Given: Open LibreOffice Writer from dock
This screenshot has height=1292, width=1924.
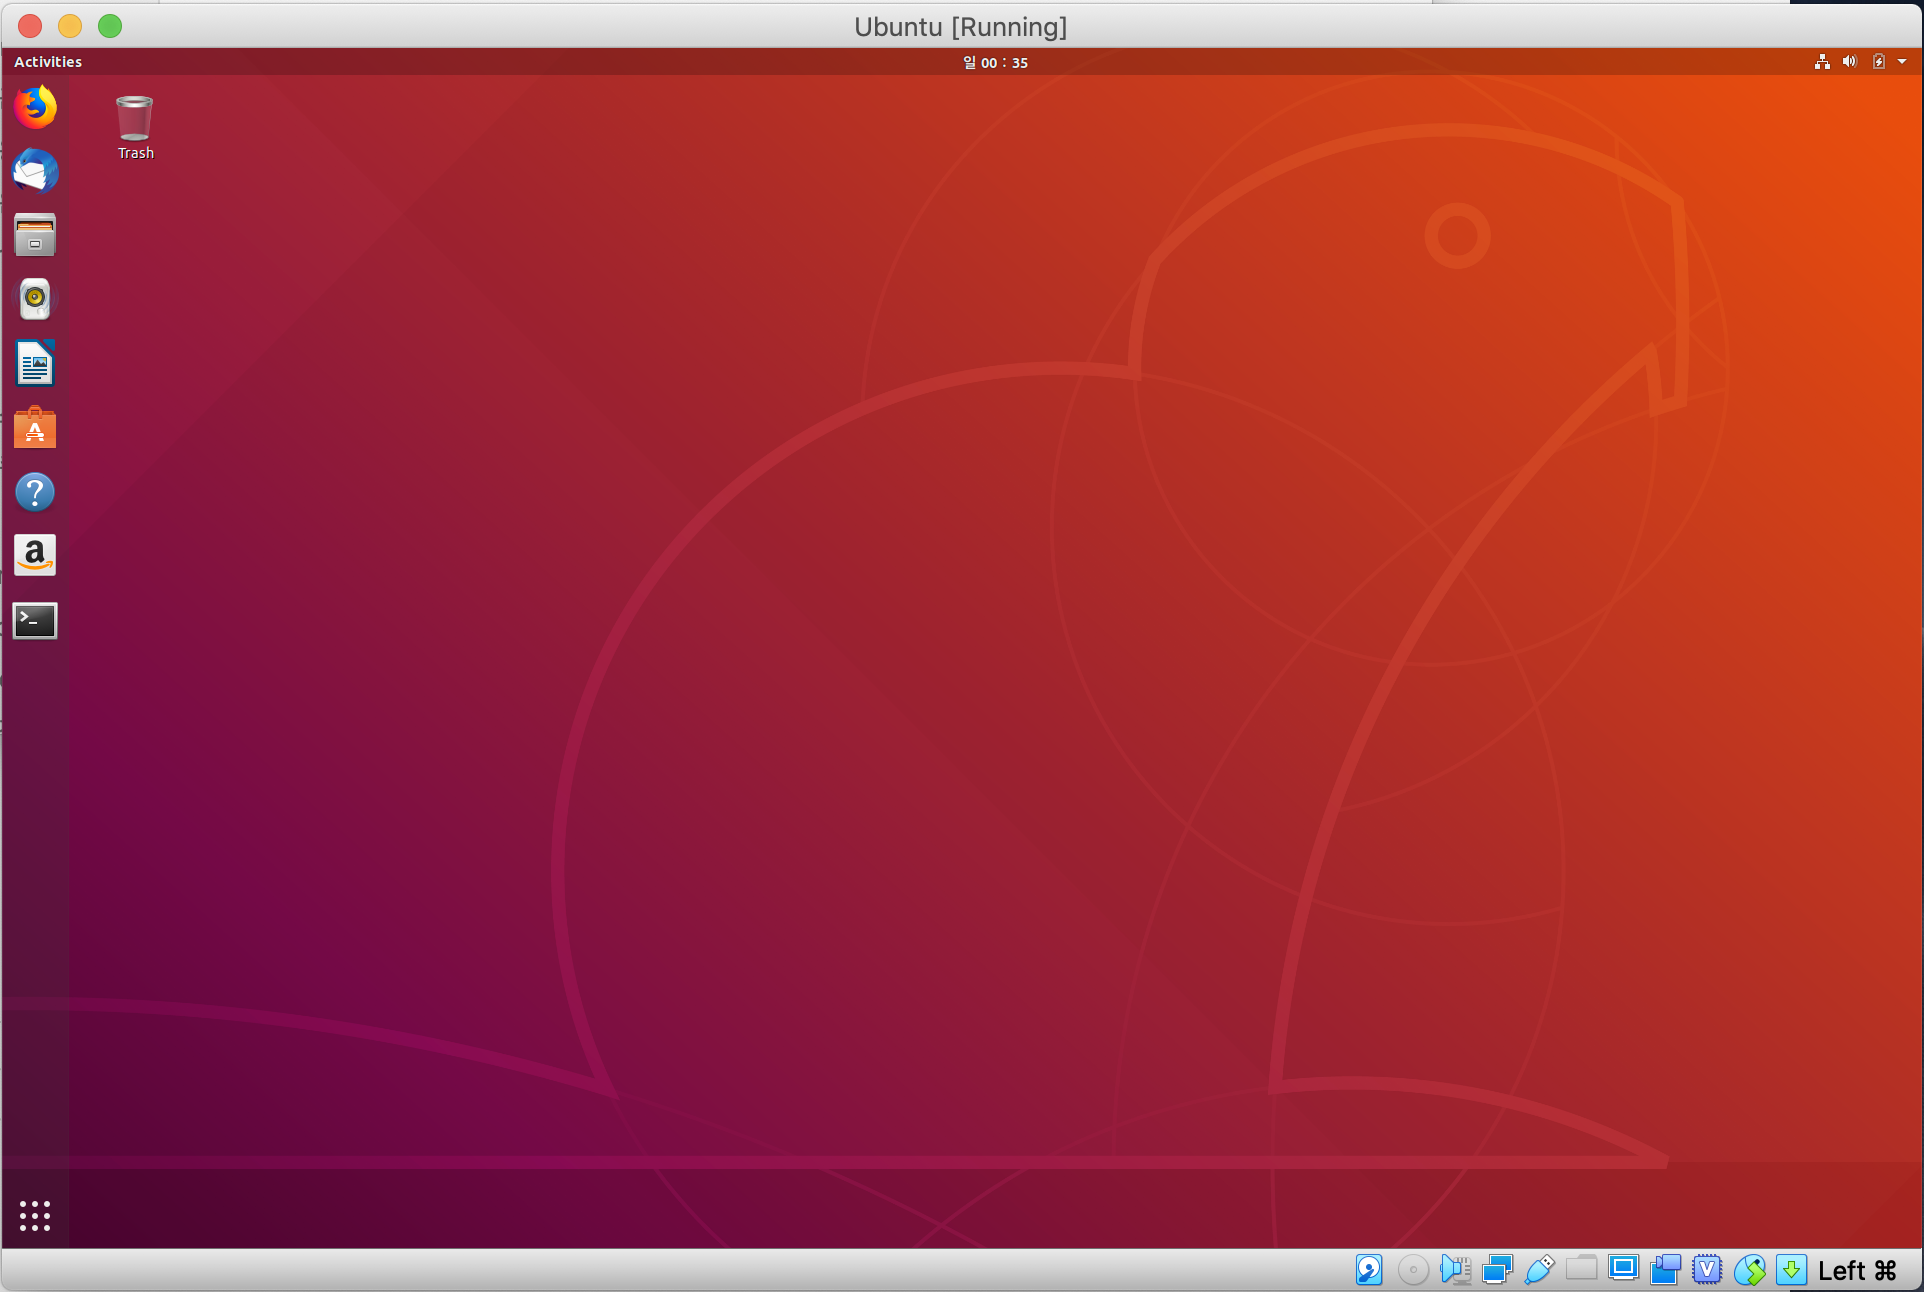Looking at the screenshot, I should point(35,363).
